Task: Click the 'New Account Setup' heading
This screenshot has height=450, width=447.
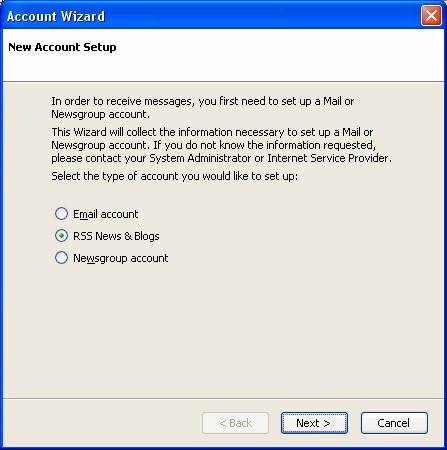Action: [x=62, y=47]
